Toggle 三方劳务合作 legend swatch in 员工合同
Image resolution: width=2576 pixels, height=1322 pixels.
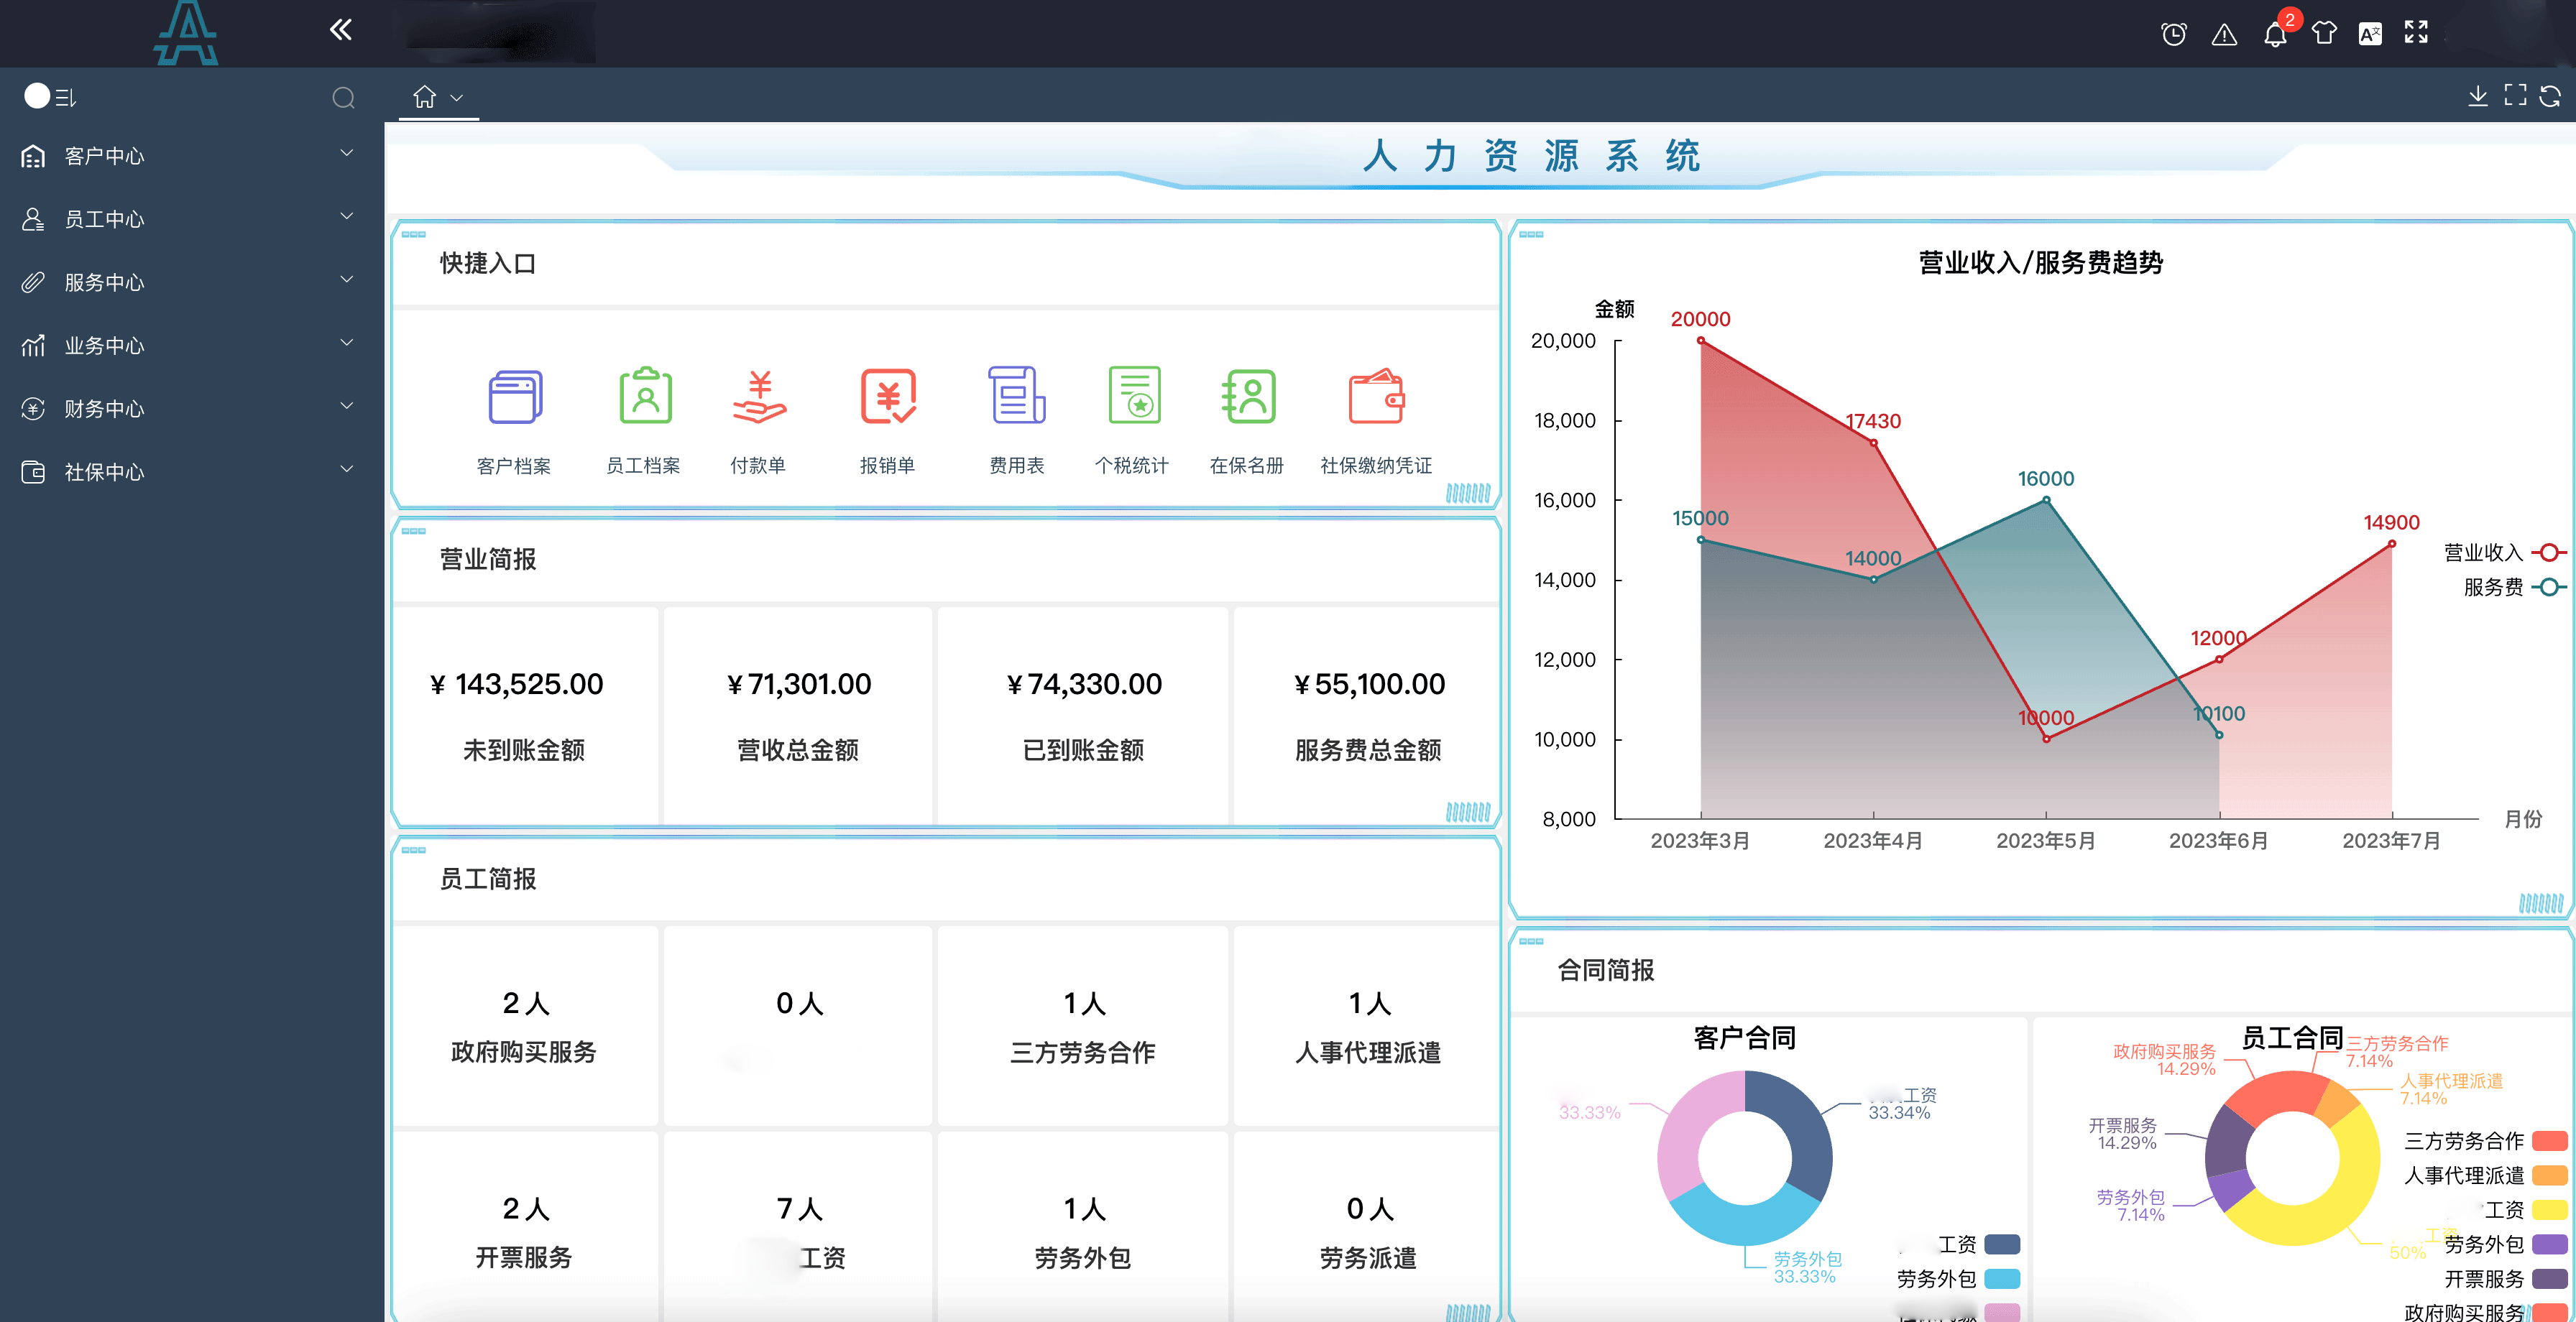coord(2549,1141)
